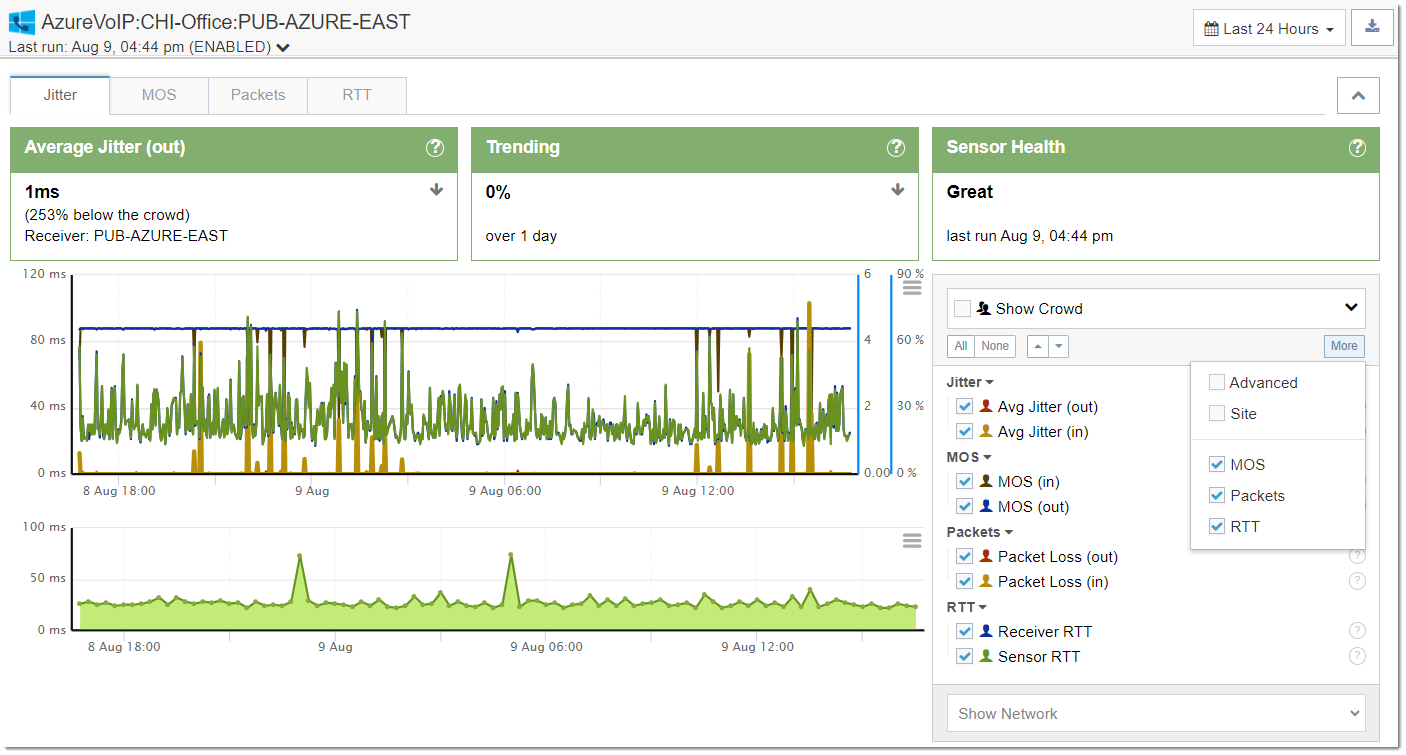Toggle the Show Crowd checkbox
Screen dimensions: 1406x755
point(963,308)
